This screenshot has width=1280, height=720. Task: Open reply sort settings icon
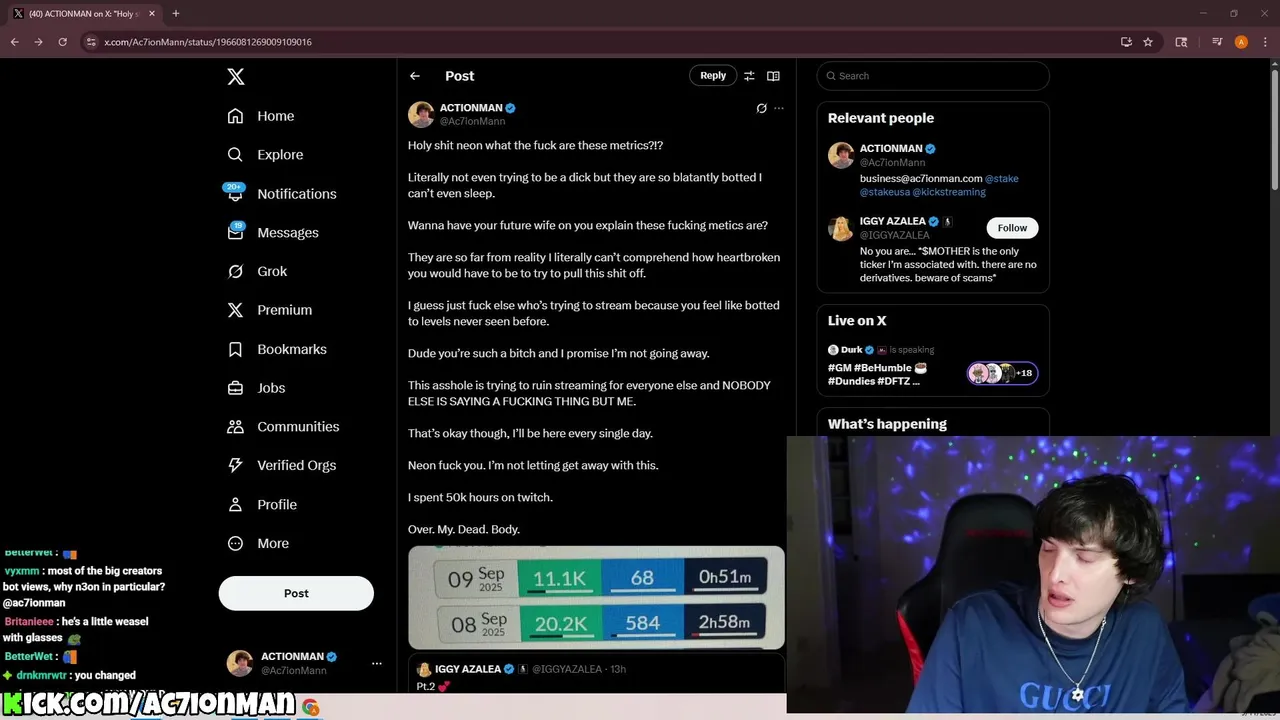749,76
